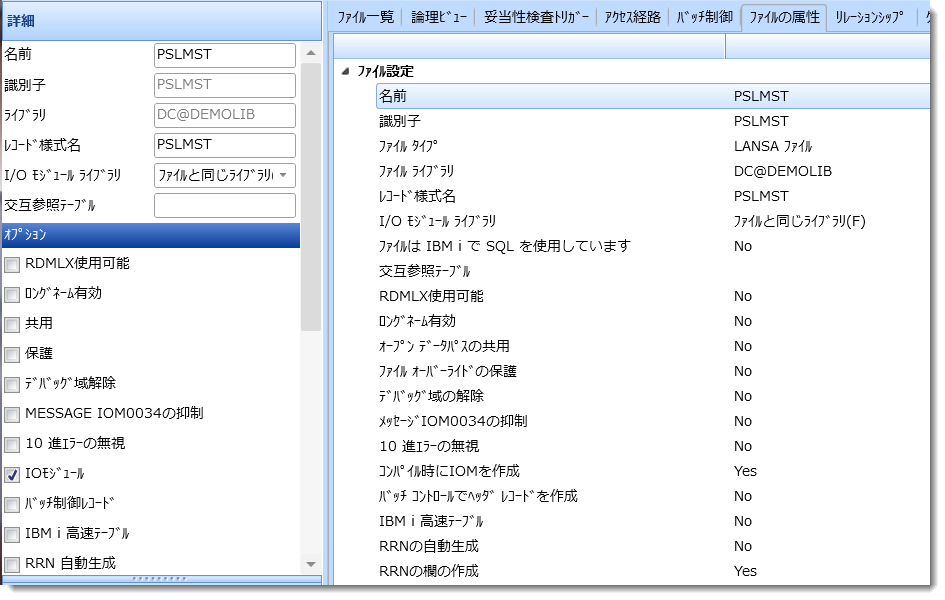Check the 10 進ｴﾗｰの無視 option
Image resolution: width=945 pixels, height=600 pixels.
click(x=12, y=445)
